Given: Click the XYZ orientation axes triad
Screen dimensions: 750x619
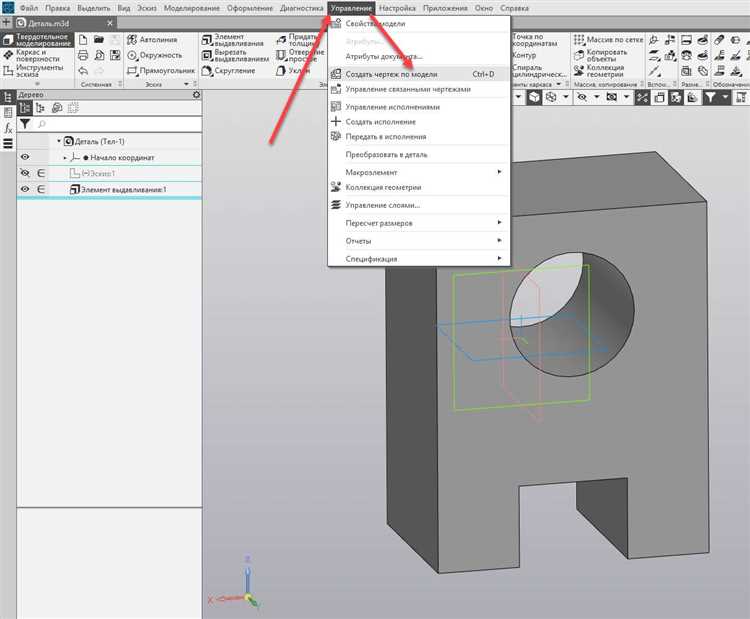Looking at the screenshot, I should [236, 584].
